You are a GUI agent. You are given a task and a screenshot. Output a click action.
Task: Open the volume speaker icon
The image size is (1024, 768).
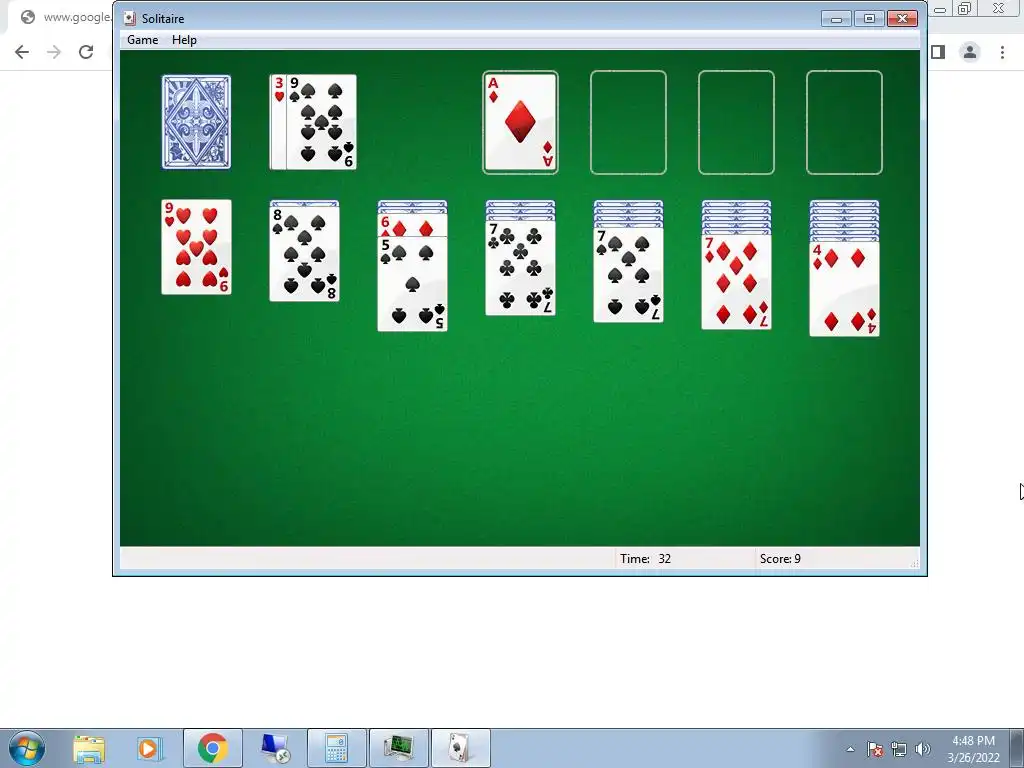tap(923, 749)
